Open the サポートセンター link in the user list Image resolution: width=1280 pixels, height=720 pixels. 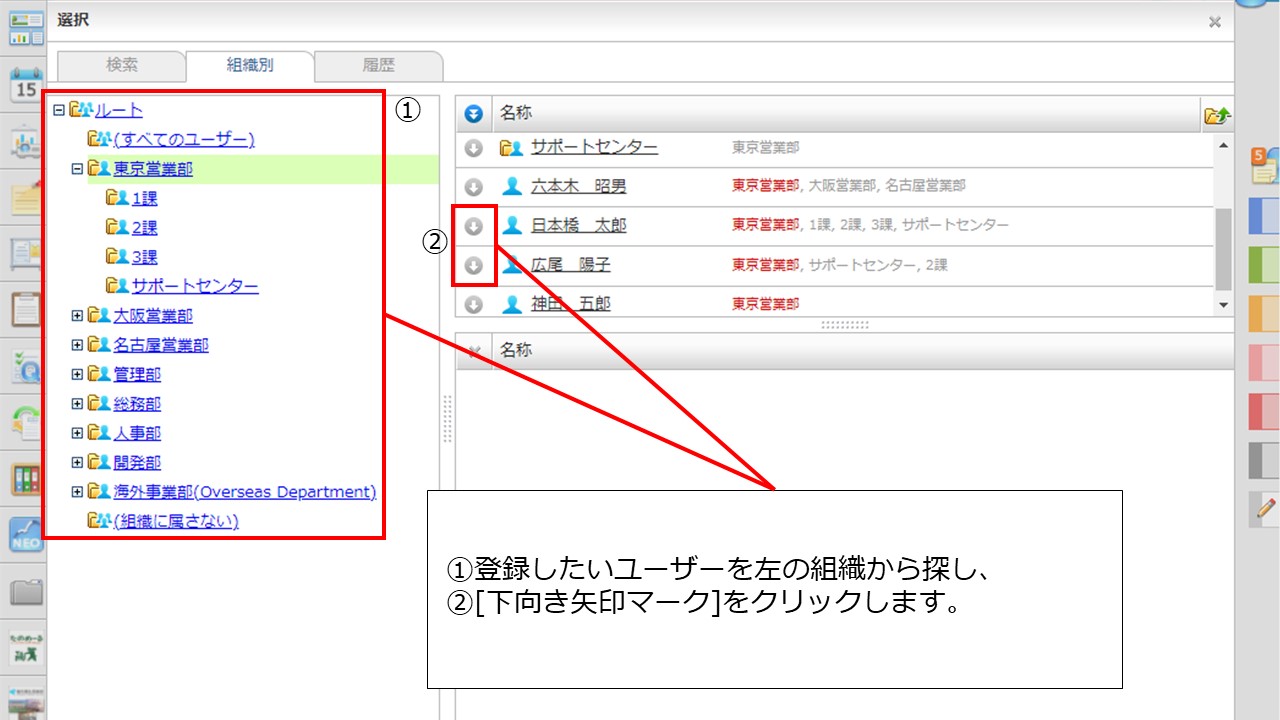(594, 148)
